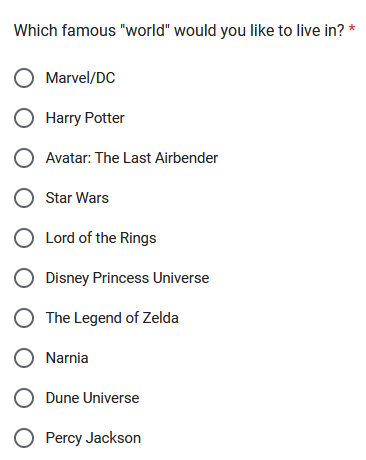
Task: Select the Marvel/DC radio button
Action: (24, 78)
